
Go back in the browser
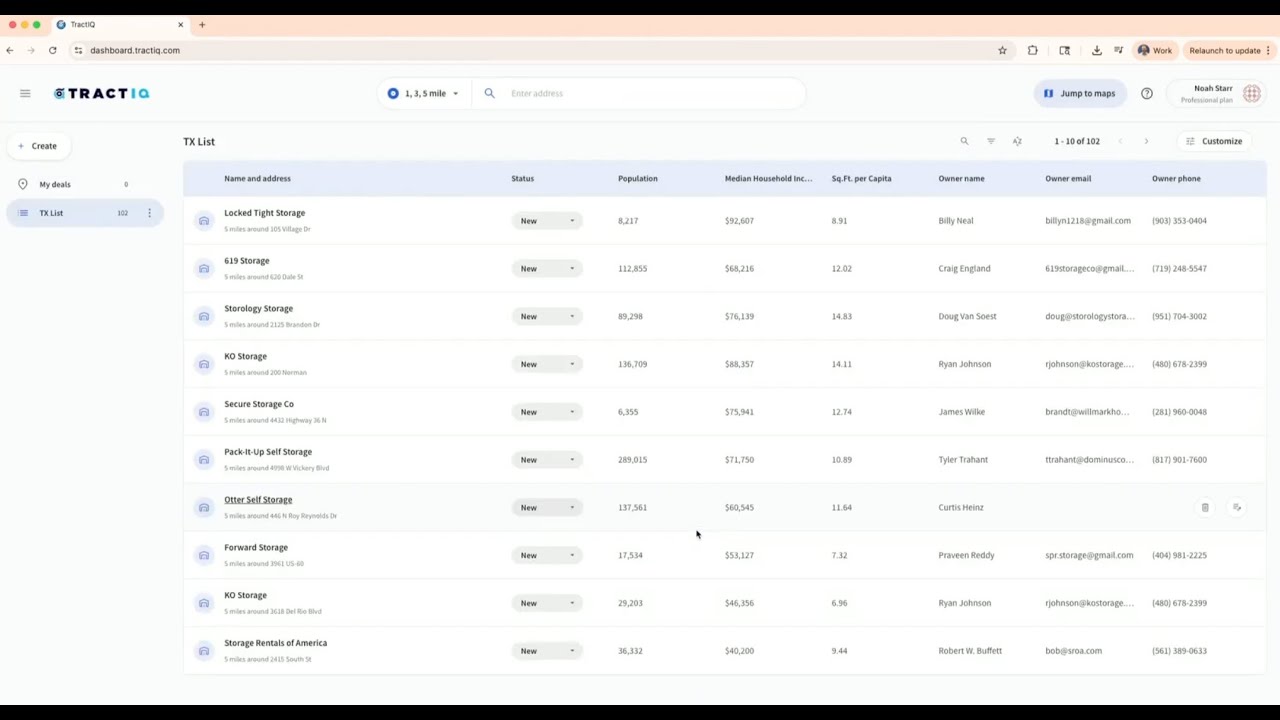click(x=10, y=50)
